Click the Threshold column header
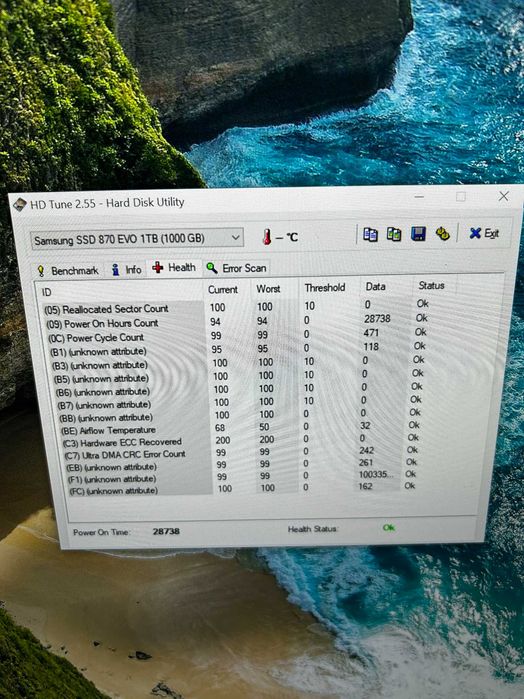524x699 pixels. (325, 288)
